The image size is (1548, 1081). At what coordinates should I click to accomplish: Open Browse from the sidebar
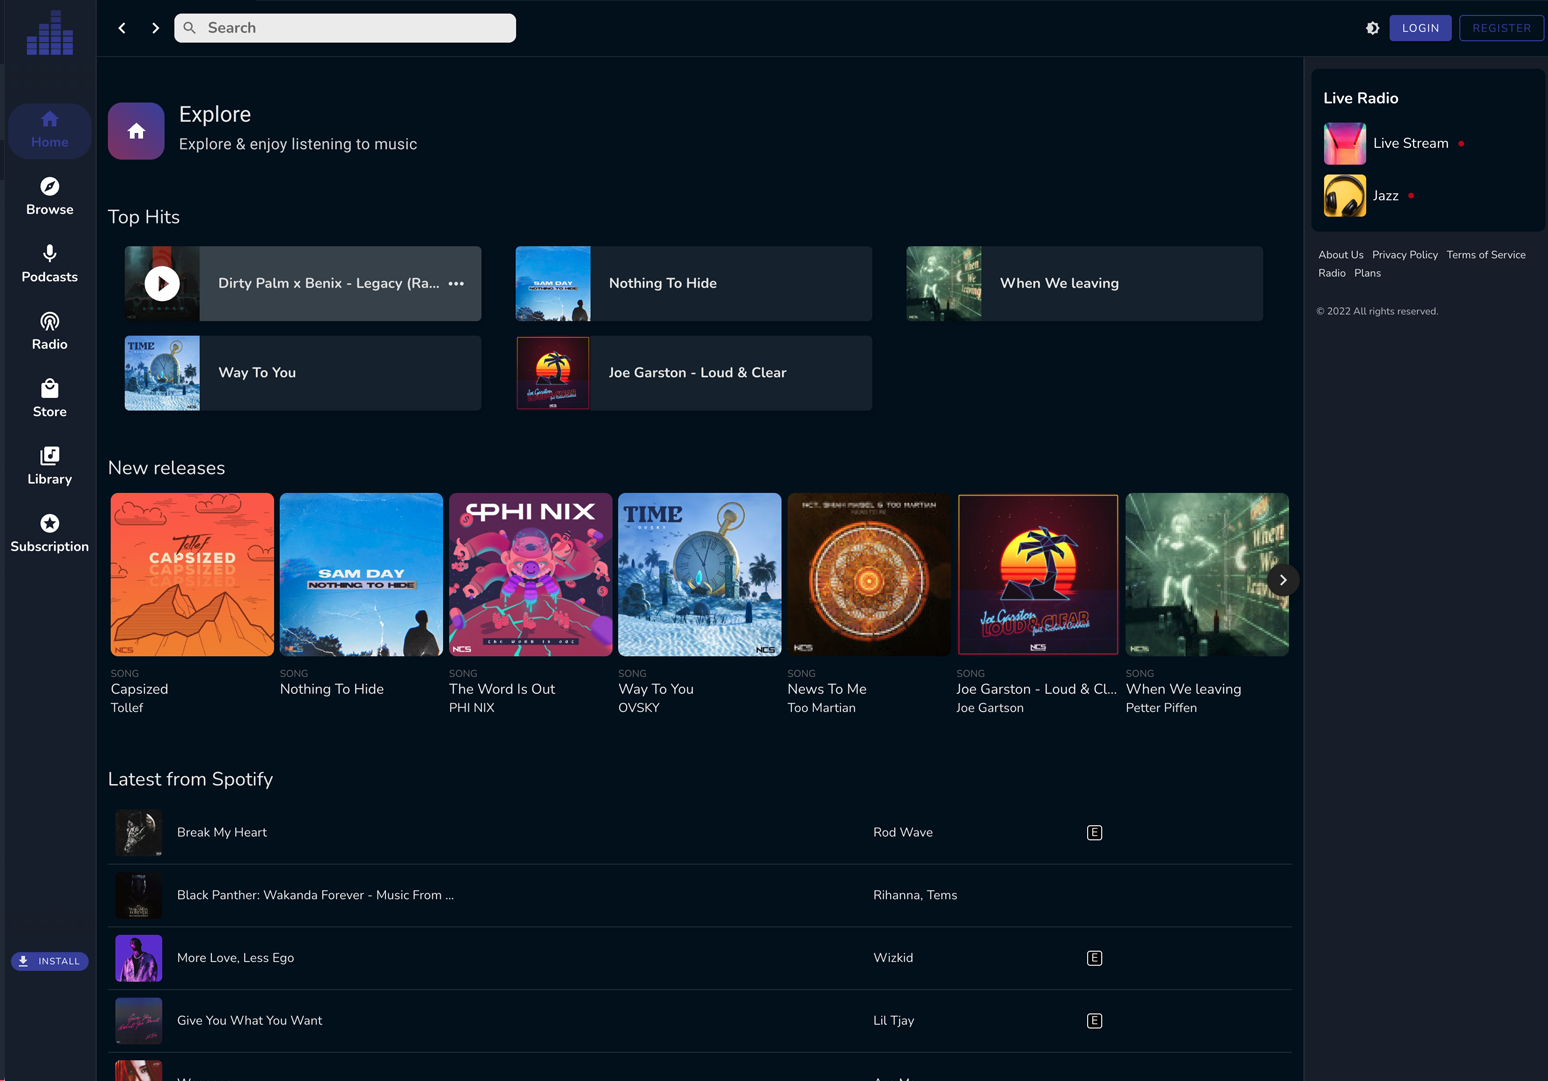pyautogui.click(x=49, y=186)
